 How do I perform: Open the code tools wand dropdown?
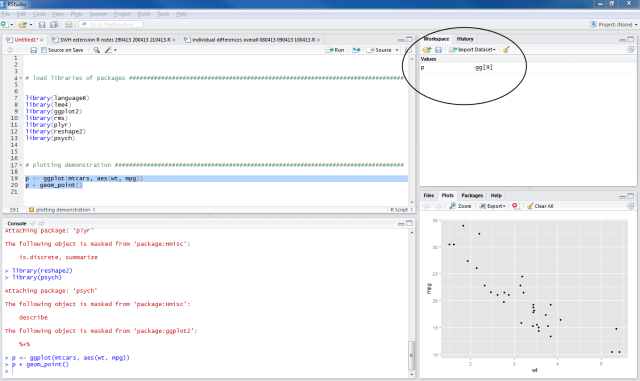(110, 50)
